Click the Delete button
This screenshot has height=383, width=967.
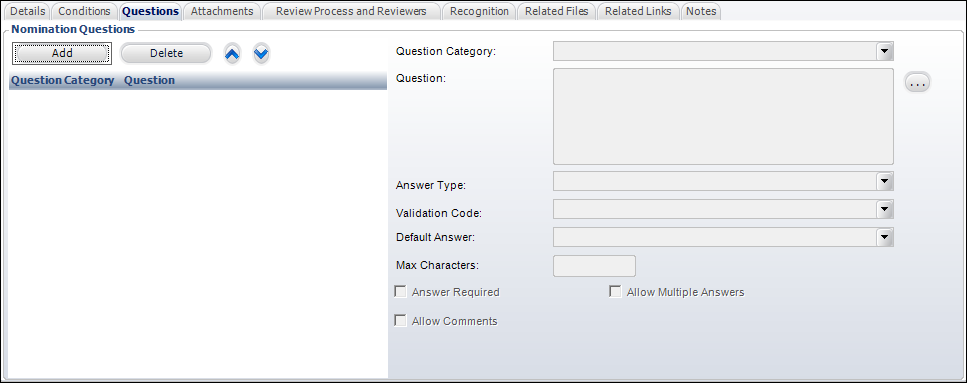(166, 53)
